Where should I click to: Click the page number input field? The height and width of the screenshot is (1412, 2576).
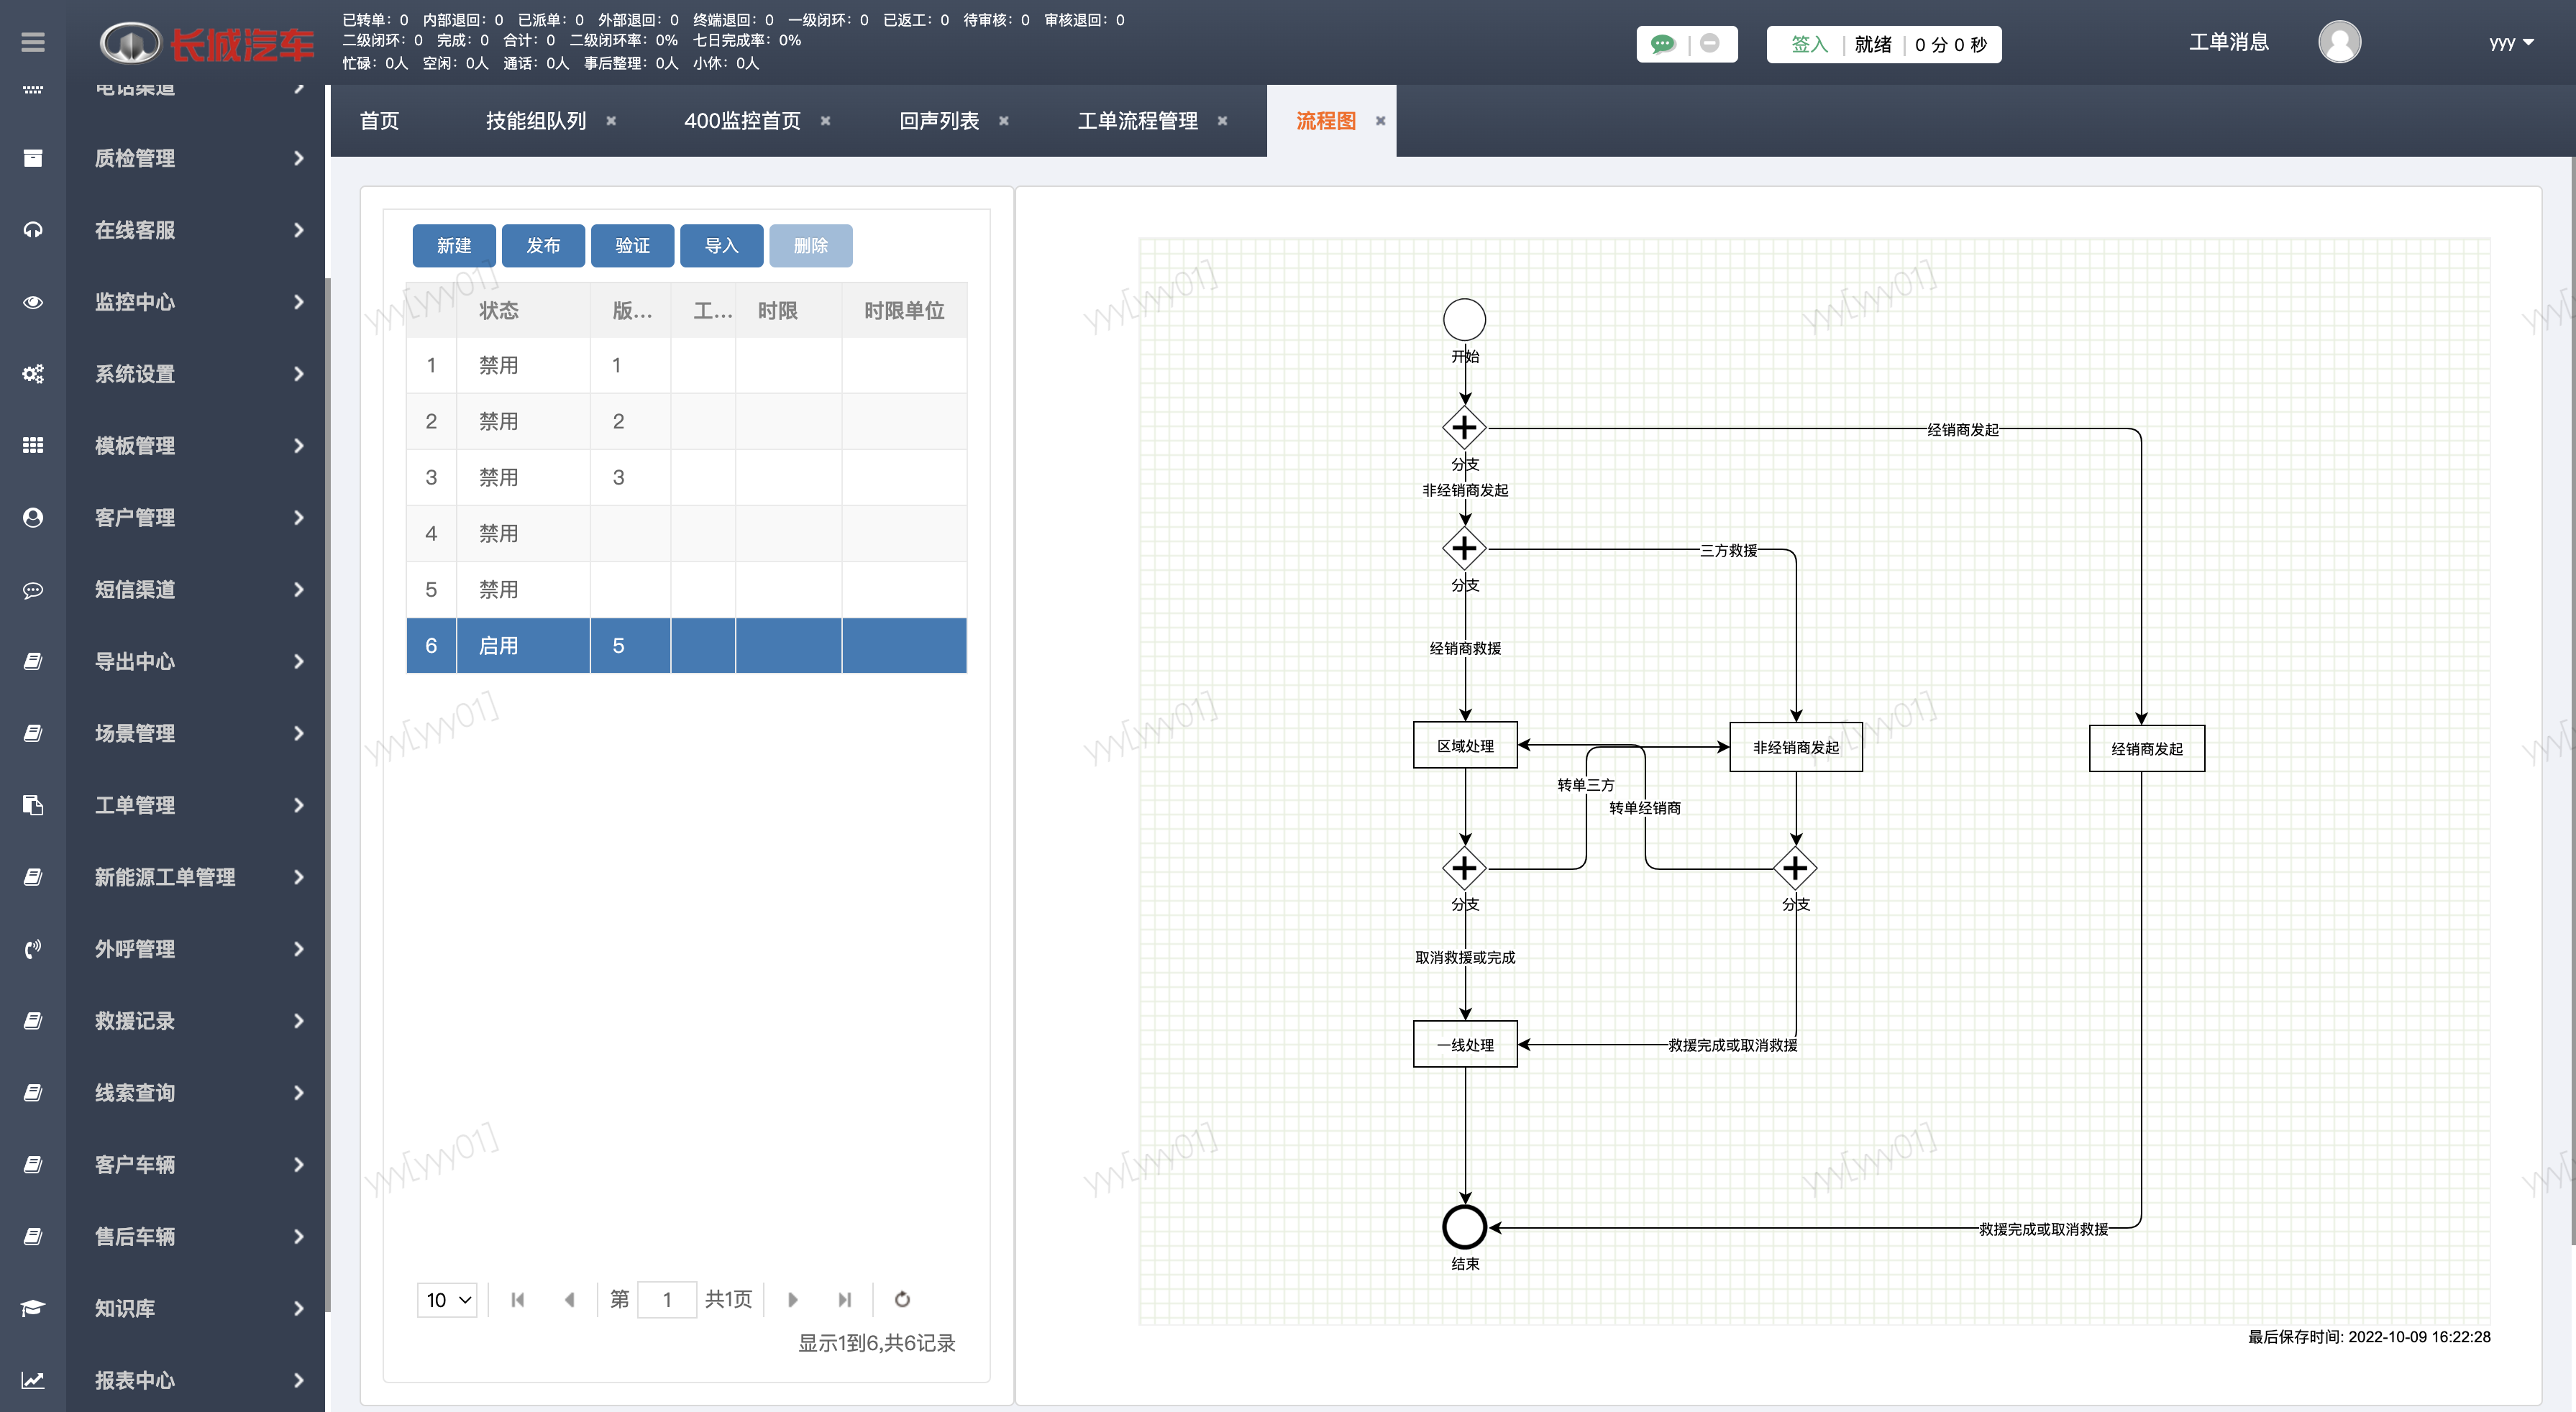pos(667,1299)
